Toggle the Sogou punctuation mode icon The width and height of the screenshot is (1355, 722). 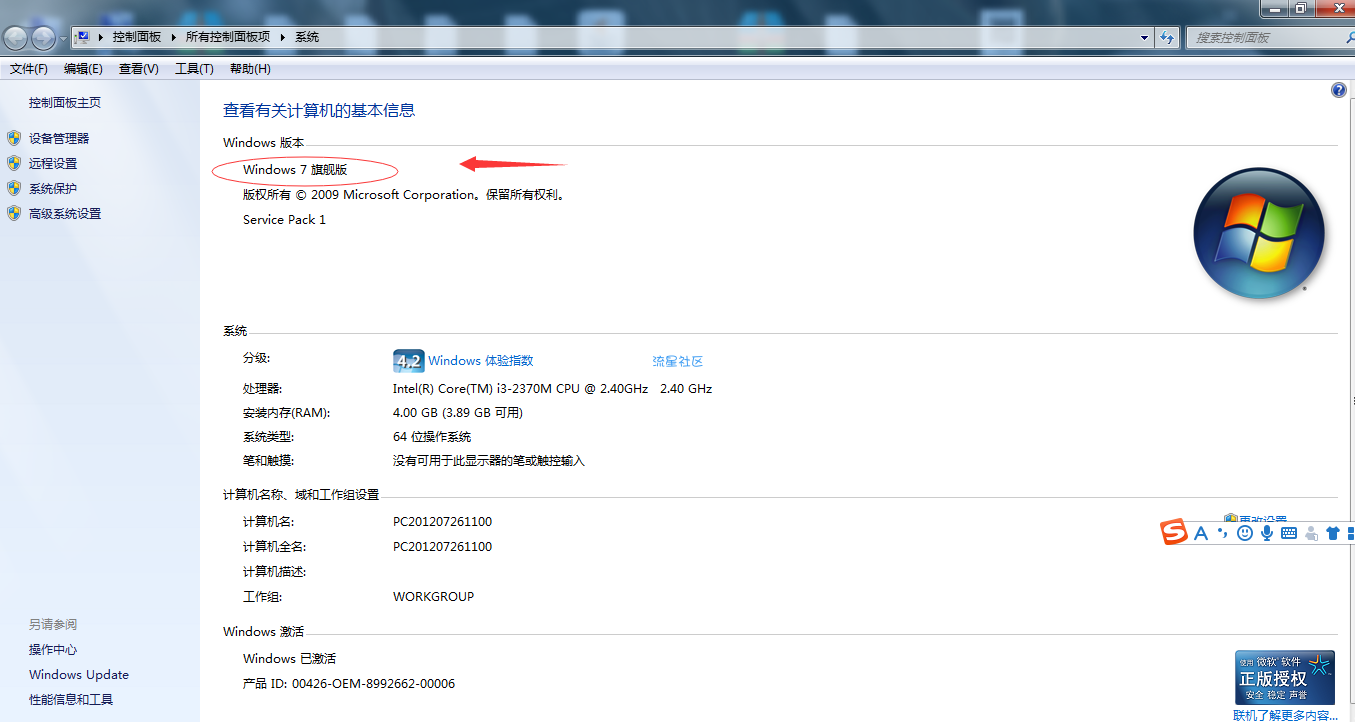(1223, 533)
